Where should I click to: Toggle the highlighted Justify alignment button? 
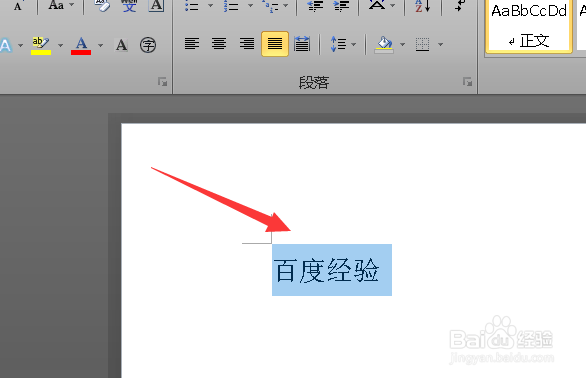(x=275, y=44)
